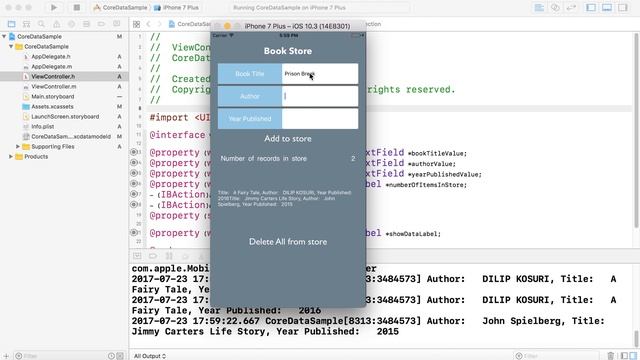Show the variables view pane toggle

click(624, 356)
